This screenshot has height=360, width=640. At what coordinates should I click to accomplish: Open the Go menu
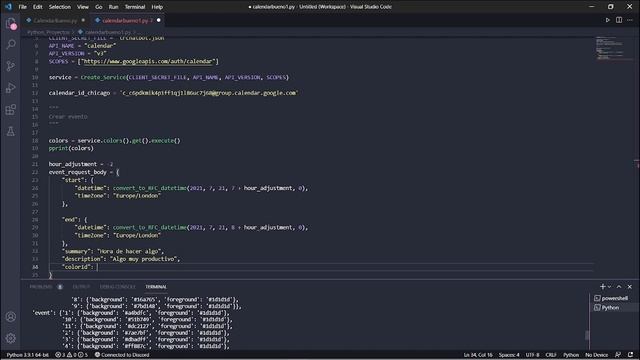tap(99, 7)
